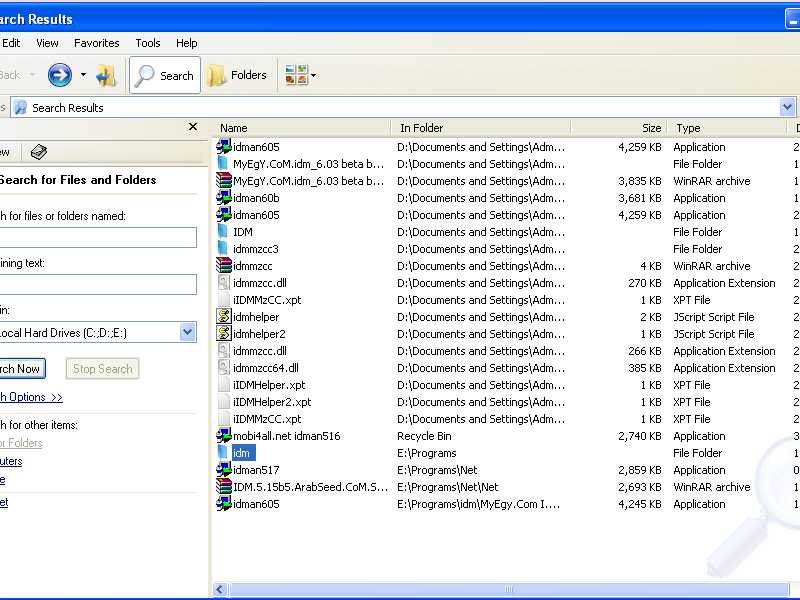Click the 3,681 KB size cell
The height and width of the screenshot is (600, 800).
click(640, 198)
